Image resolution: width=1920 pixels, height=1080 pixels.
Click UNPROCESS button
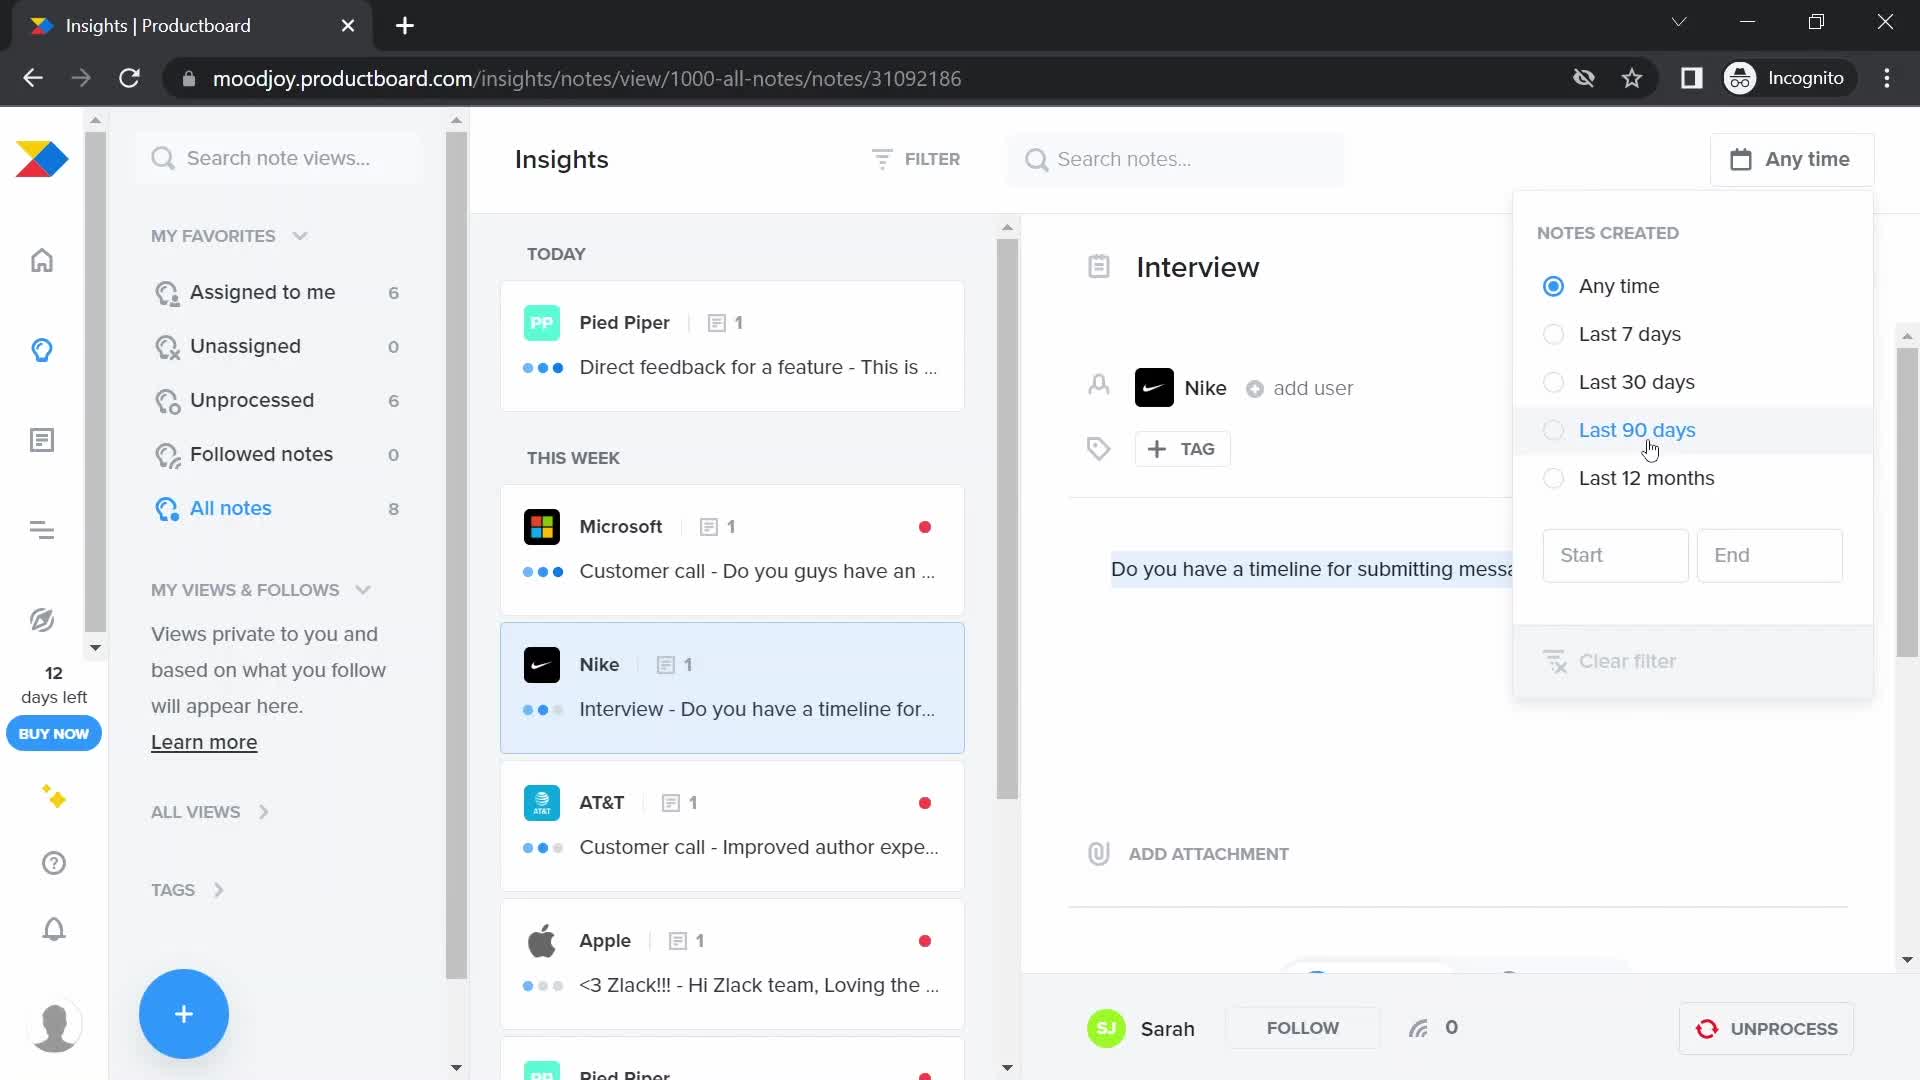[1766, 1029]
